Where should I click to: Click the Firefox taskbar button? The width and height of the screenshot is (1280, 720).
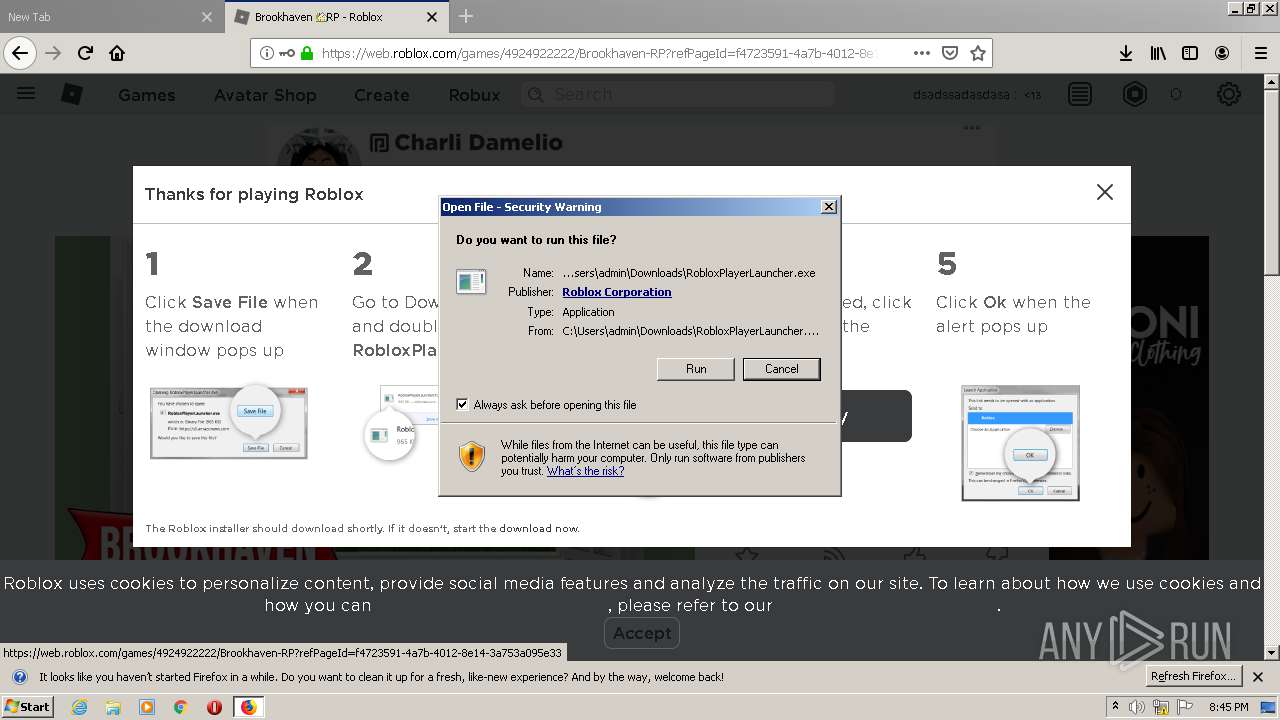pyautogui.click(x=248, y=707)
